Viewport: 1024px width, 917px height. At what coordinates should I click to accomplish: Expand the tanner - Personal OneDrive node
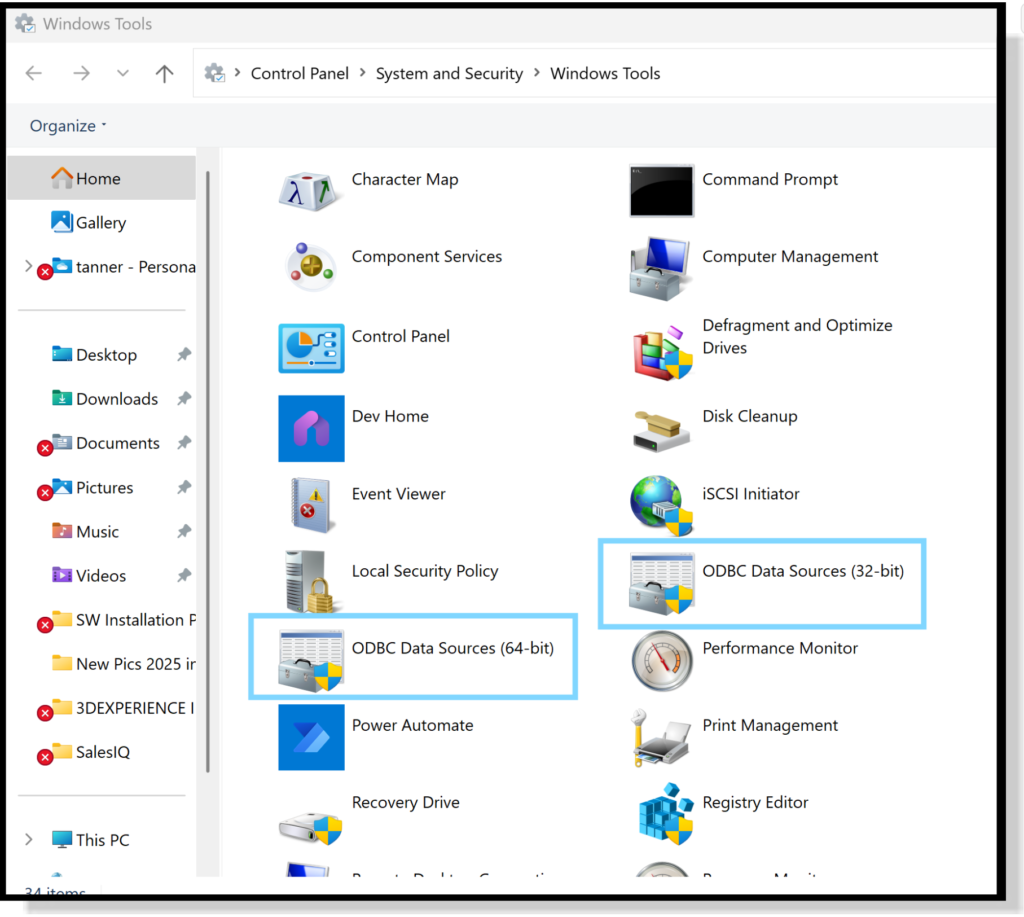click(28, 267)
